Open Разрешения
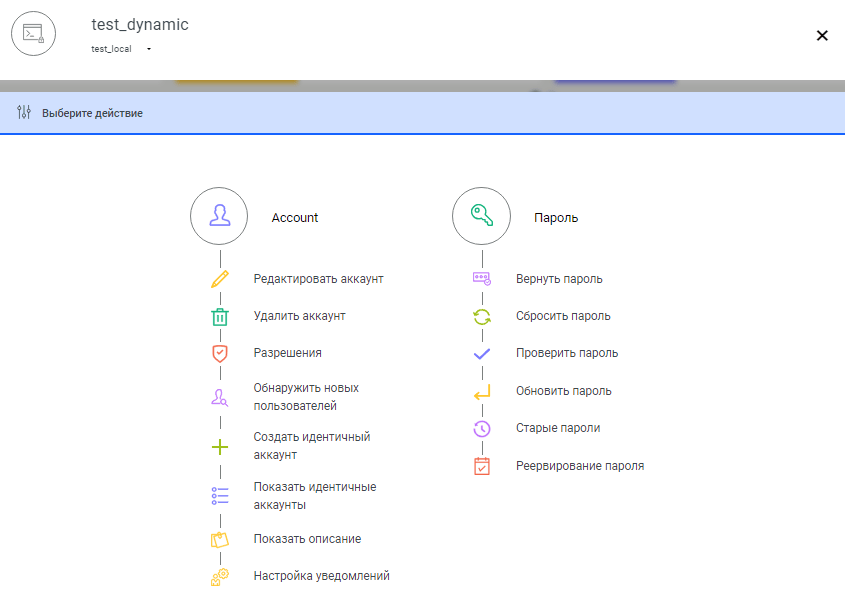 [x=288, y=353]
